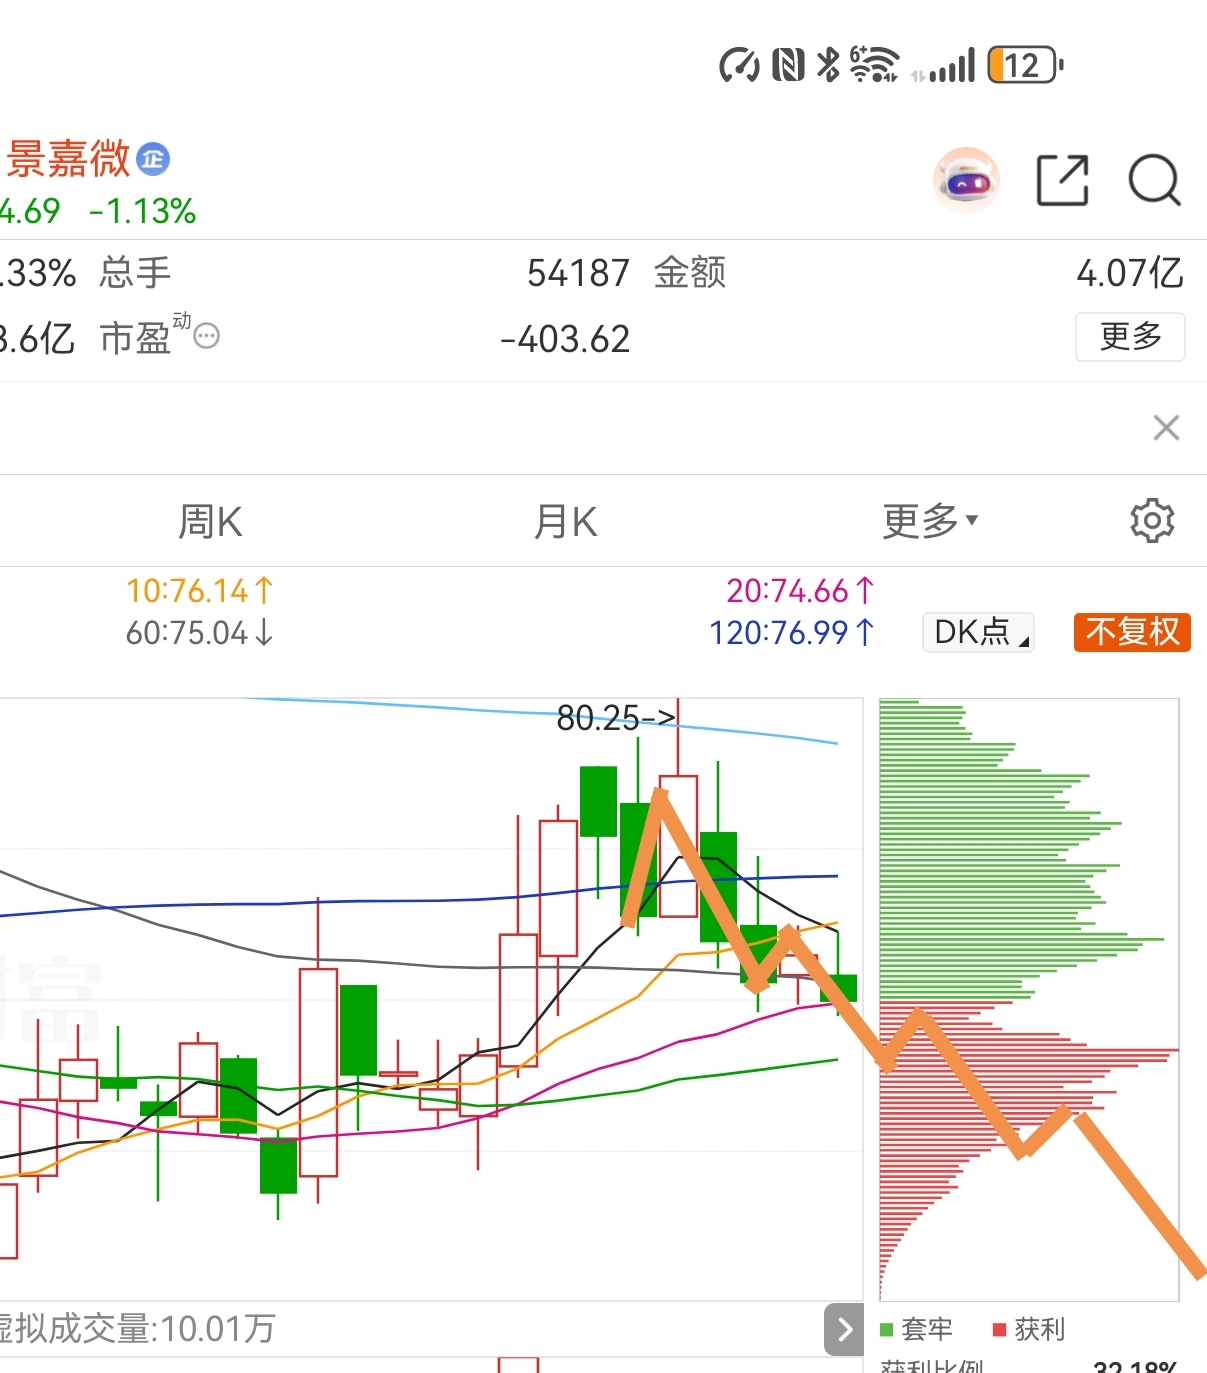The width and height of the screenshot is (1207, 1373).
Task: Tap the info icon beside 市盈
Action: coord(207,336)
